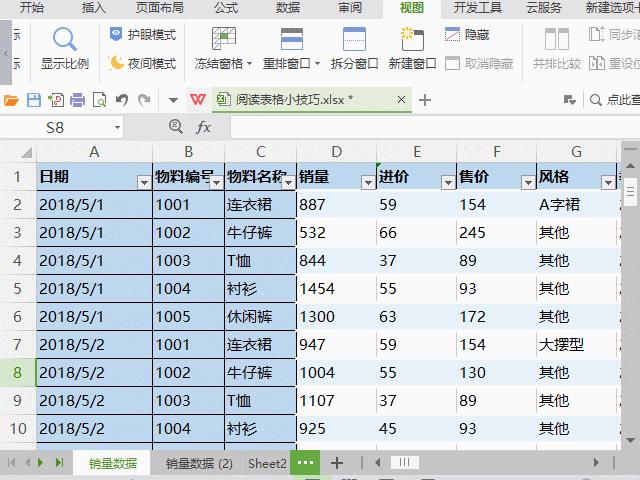Open the 物料名称 column filter dropdown

point(289,182)
